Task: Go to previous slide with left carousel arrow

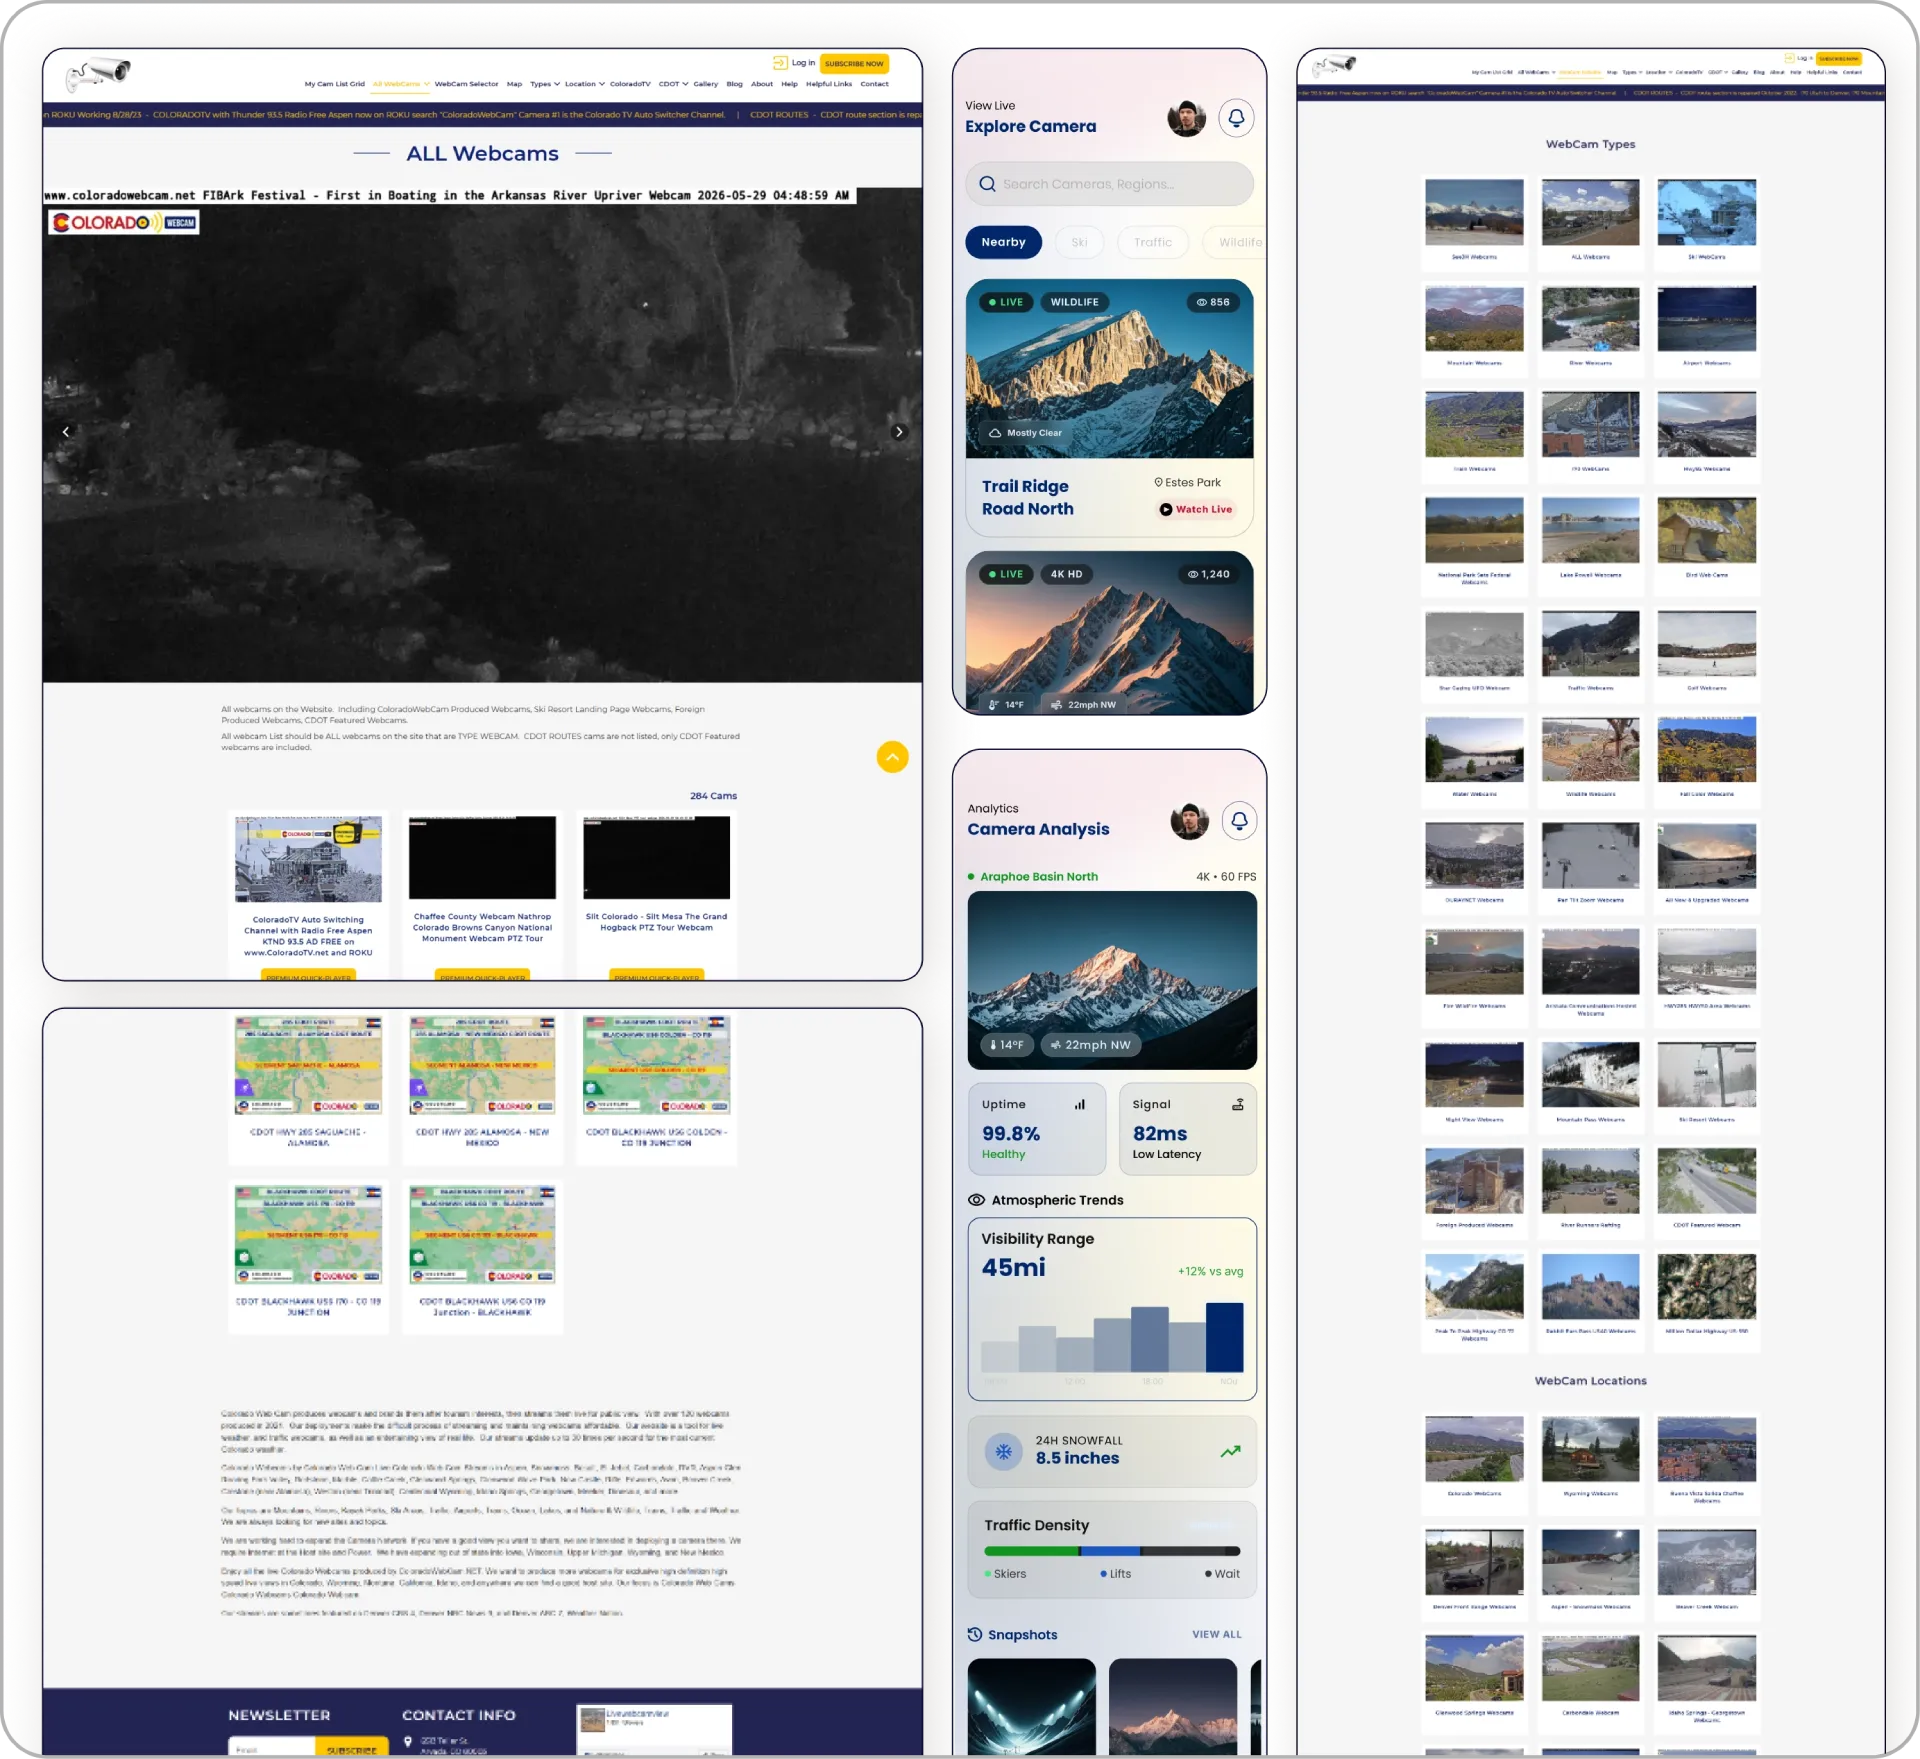Action: coord(66,432)
